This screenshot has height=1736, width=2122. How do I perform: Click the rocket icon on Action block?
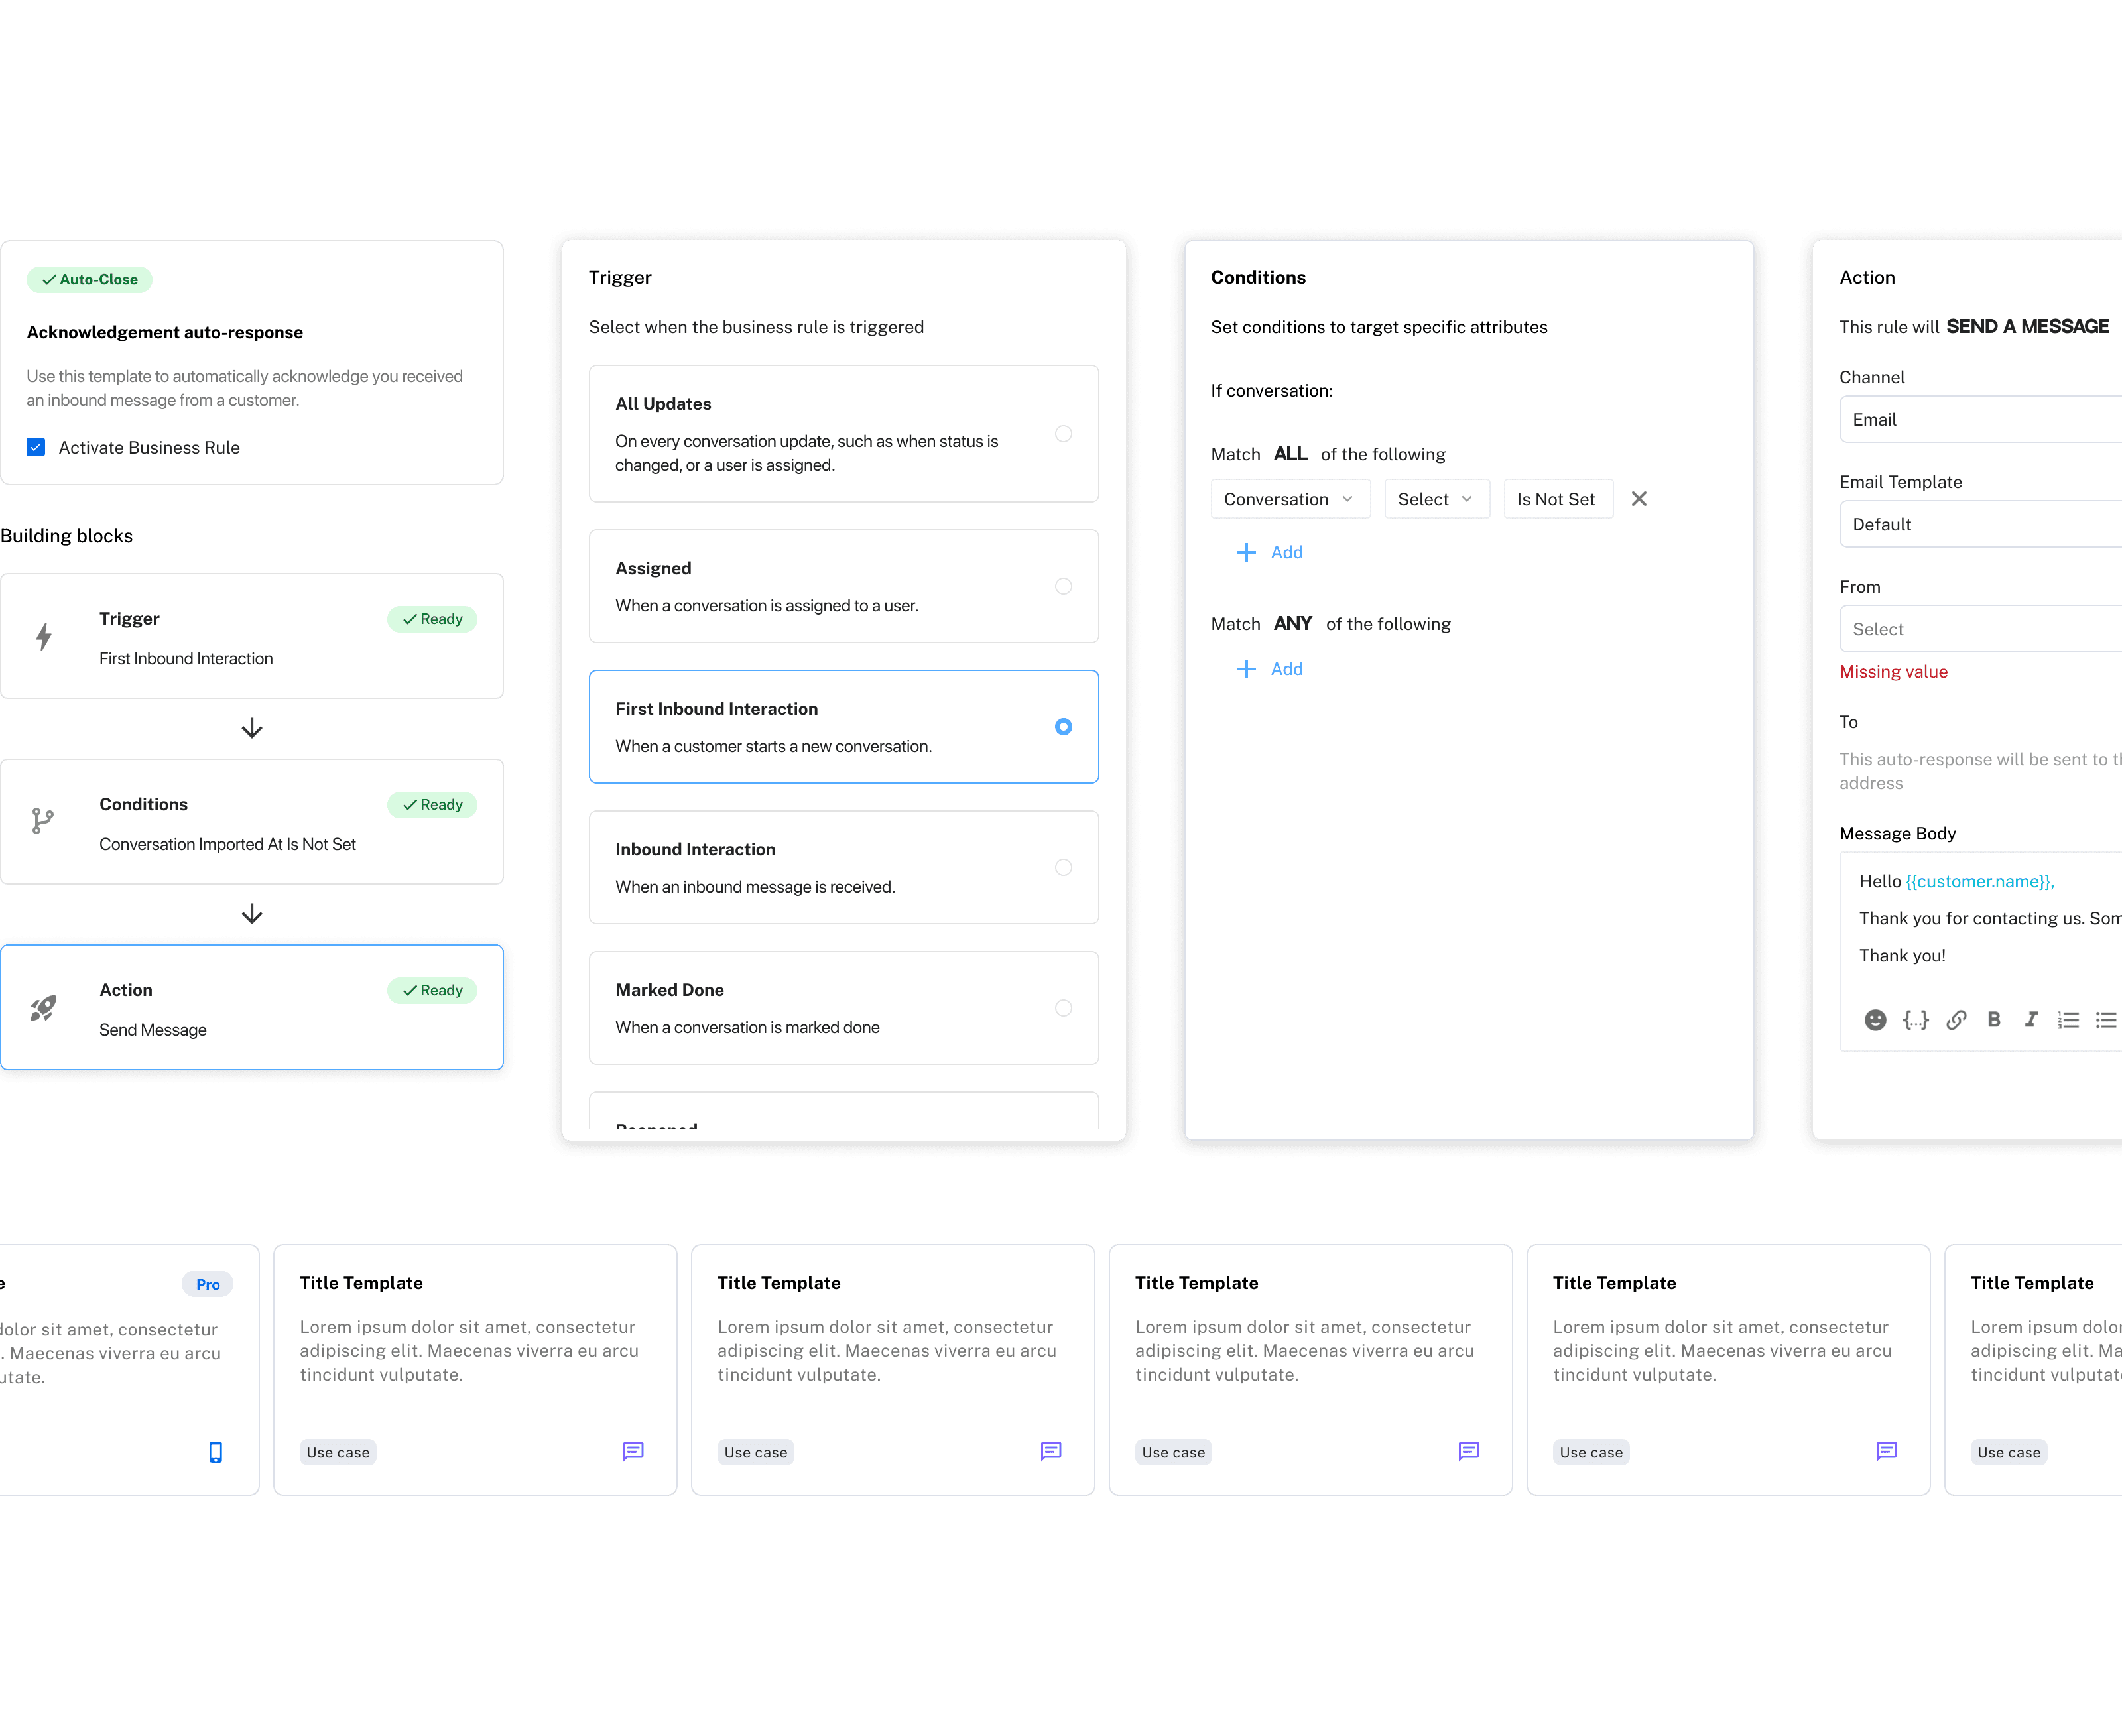click(x=43, y=1008)
